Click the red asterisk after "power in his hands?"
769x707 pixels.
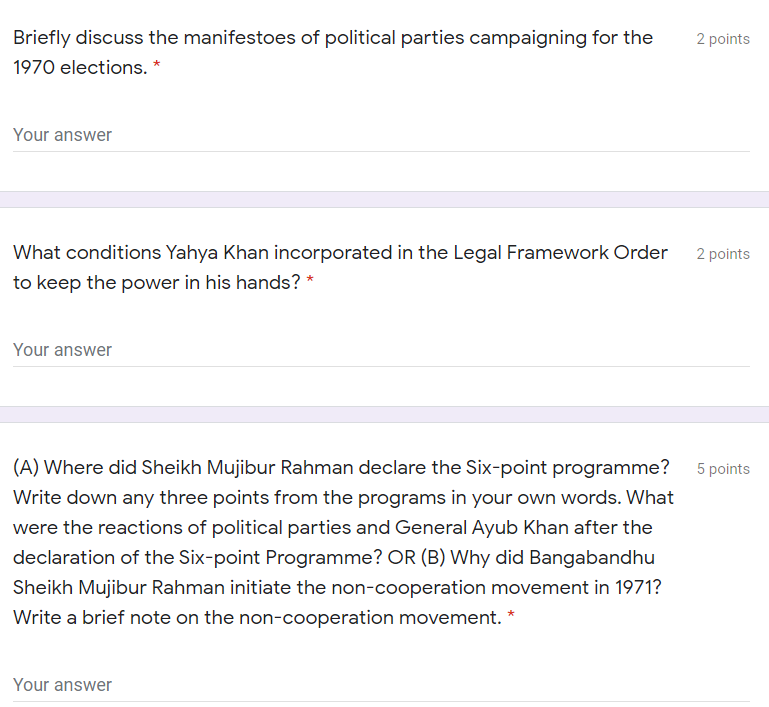pos(310,280)
